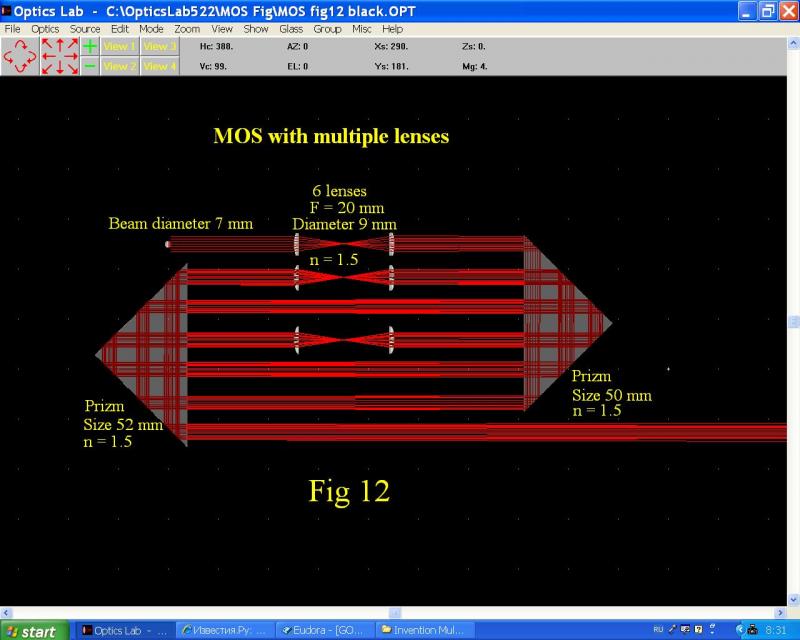This screenshot has width=800, height=640.
Task: Switch to View 2
Action: click(x=120, y=66)
